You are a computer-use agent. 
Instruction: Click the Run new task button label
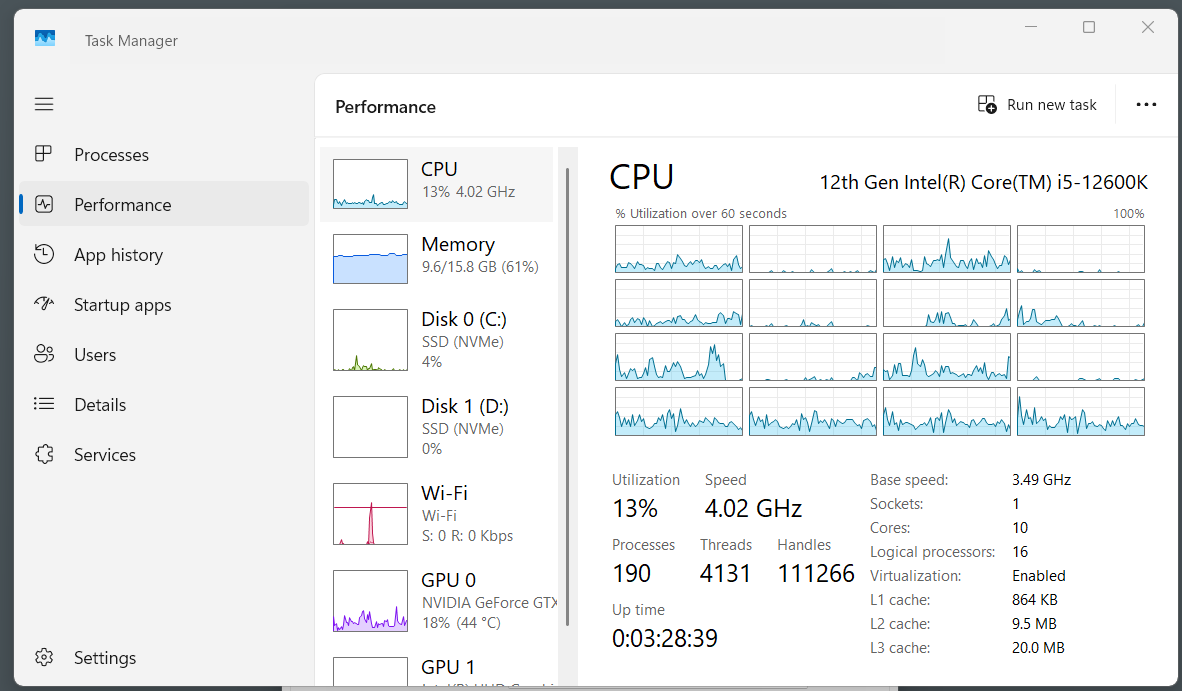pos(1052,105)
